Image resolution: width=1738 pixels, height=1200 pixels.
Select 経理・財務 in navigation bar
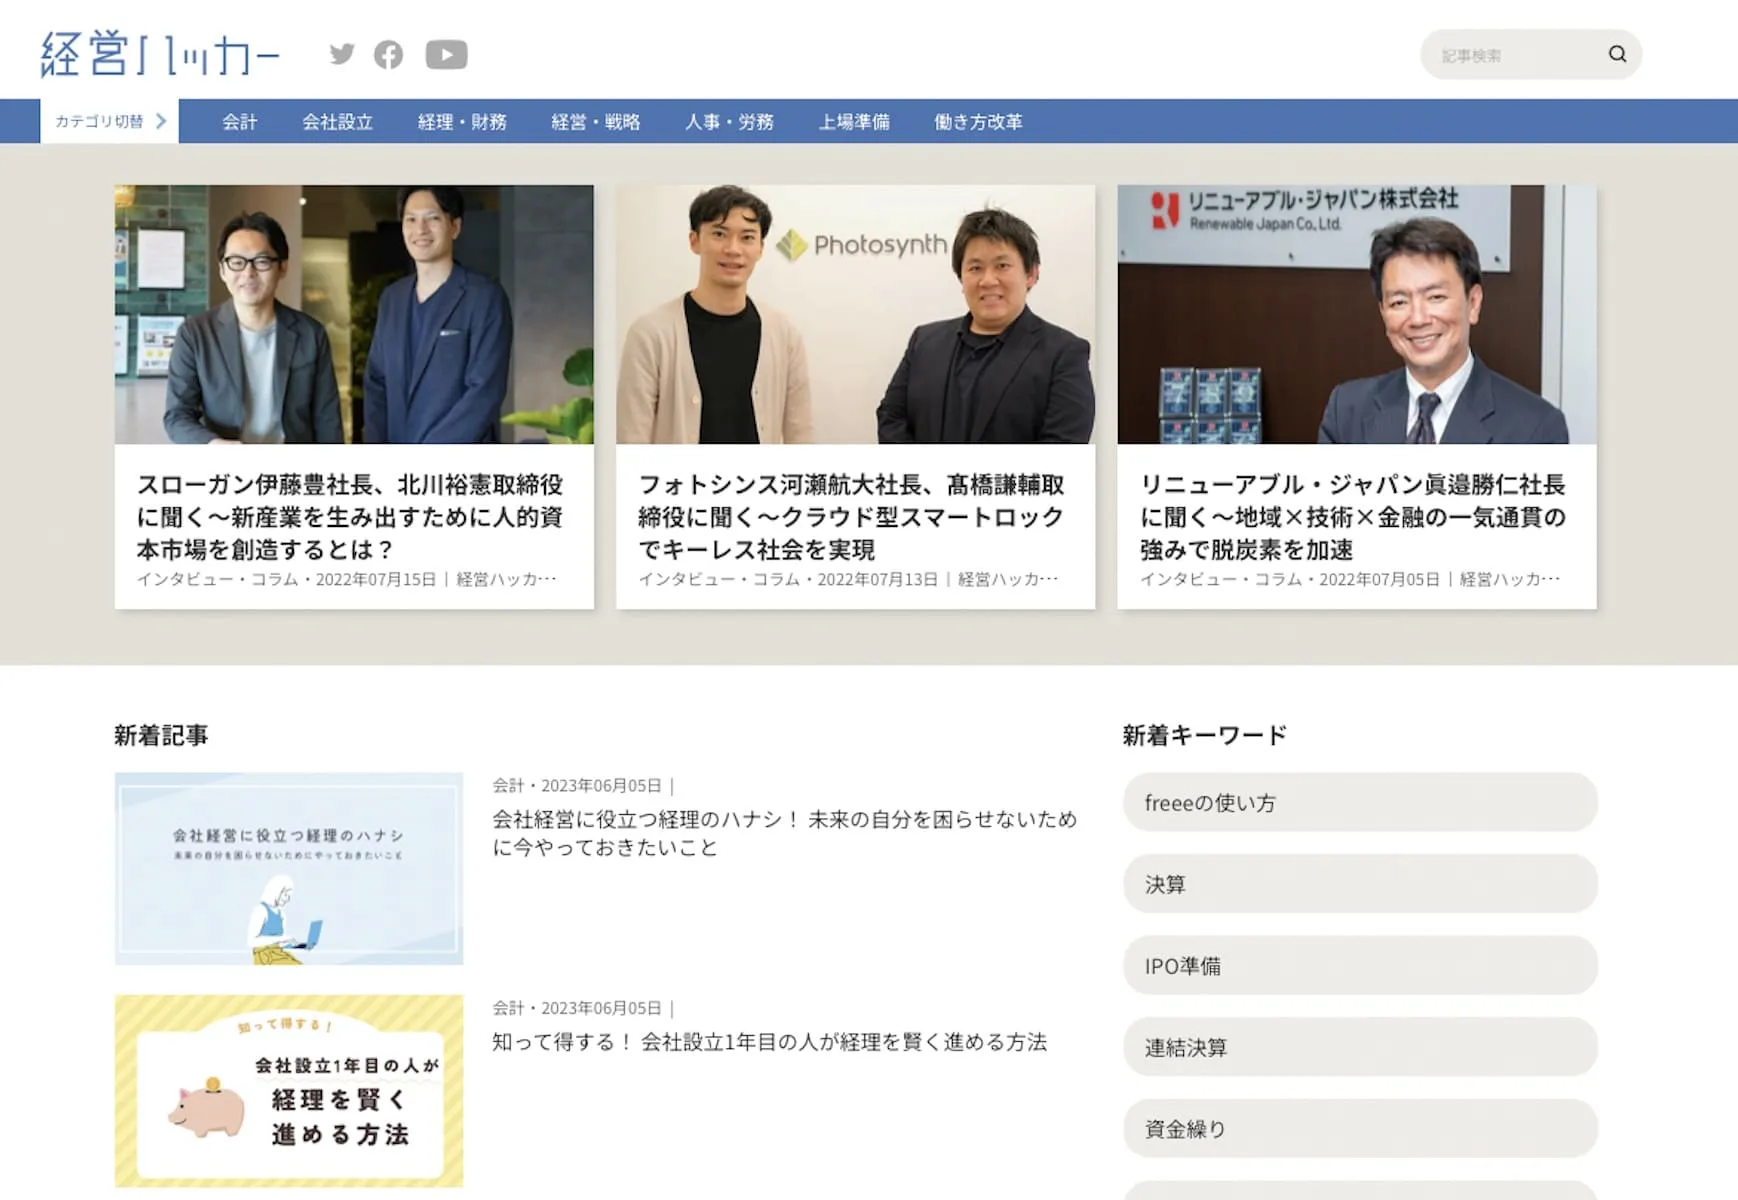(462, 122)
